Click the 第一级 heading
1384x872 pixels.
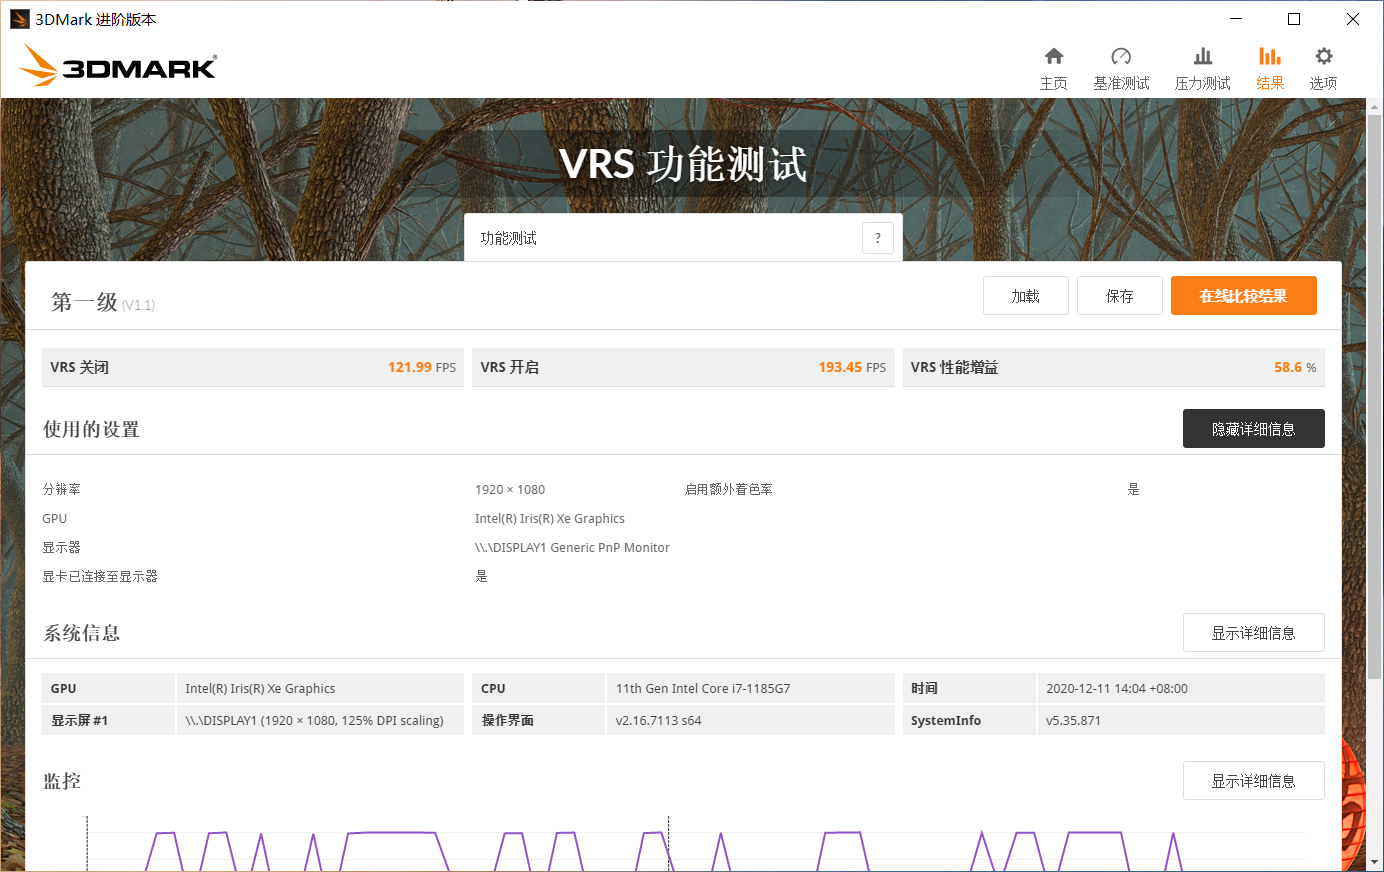(x=84, y=302)
